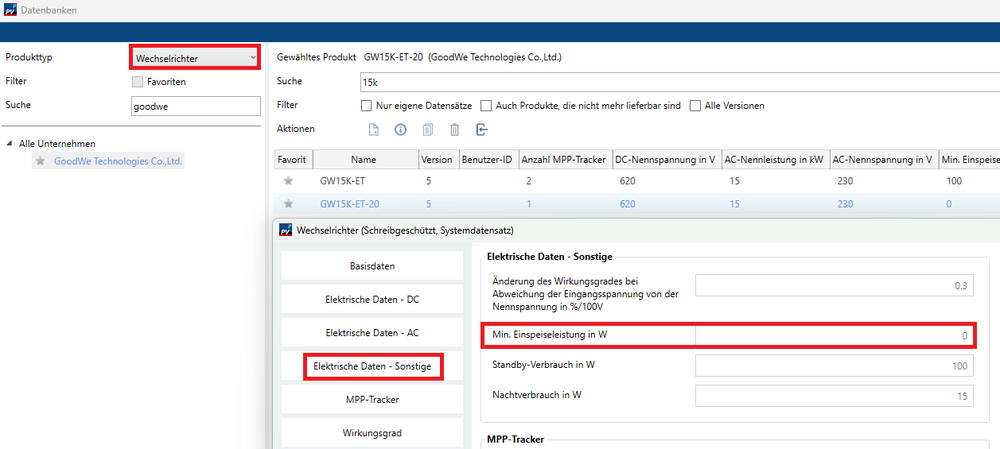Collapse the 'Alle Unternehmen' tree node
Viewport: 1000px width, 449px height.
(11, 143)
